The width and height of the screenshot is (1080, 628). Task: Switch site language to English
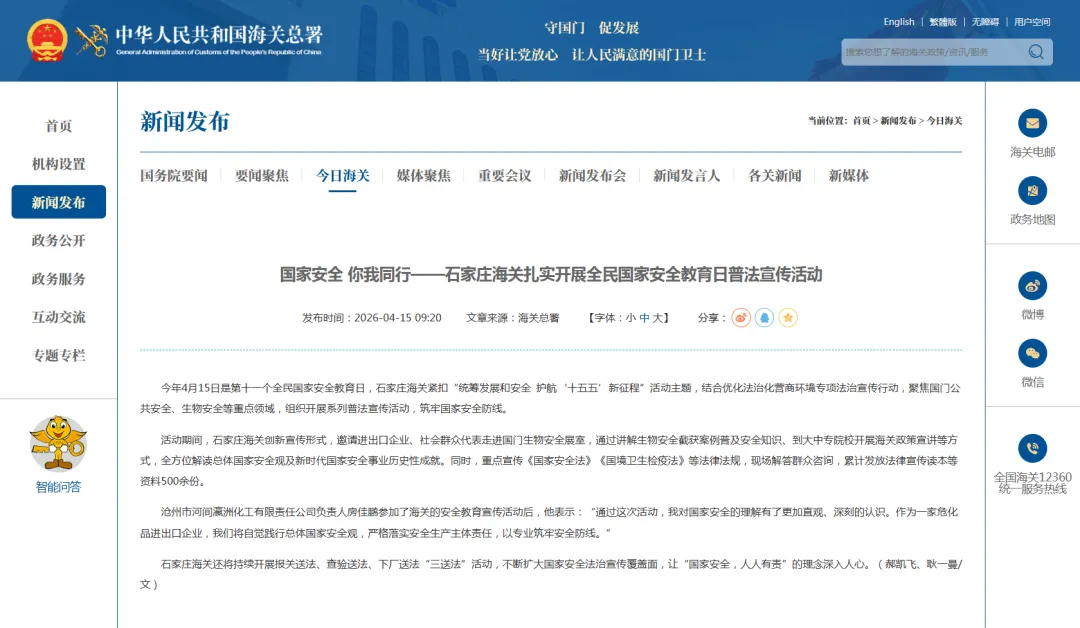(899, 22)
